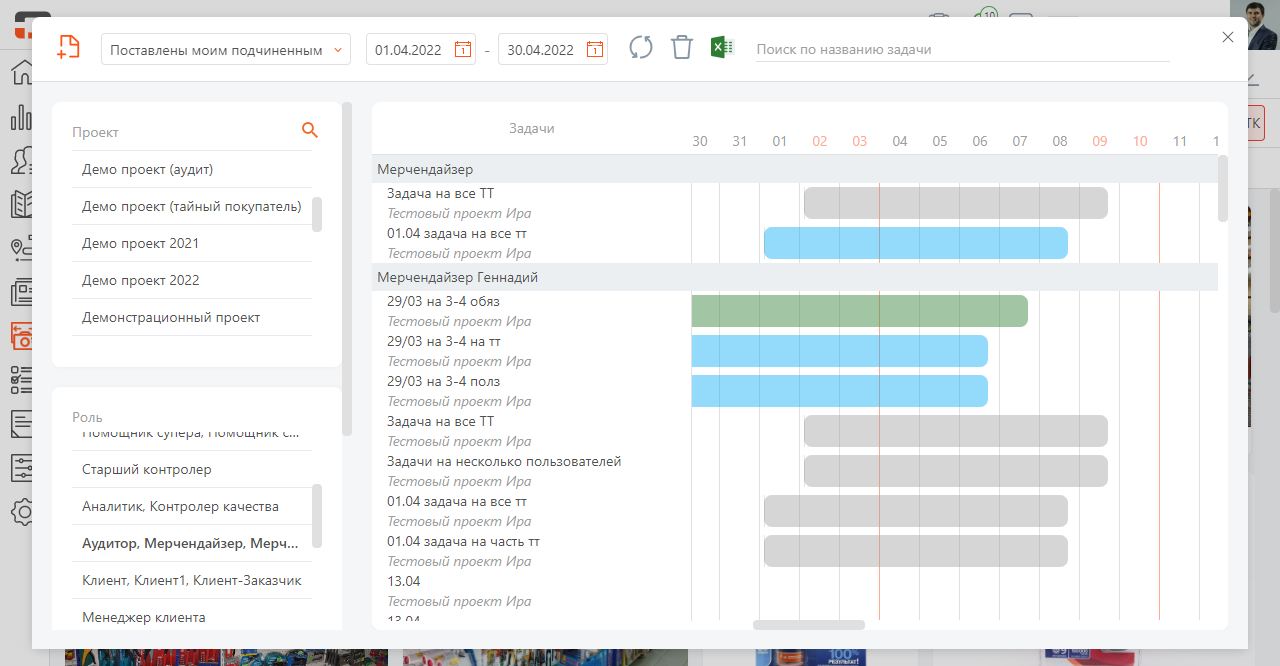Pick the 'Менеджер клиента' role

pos(144,617)
